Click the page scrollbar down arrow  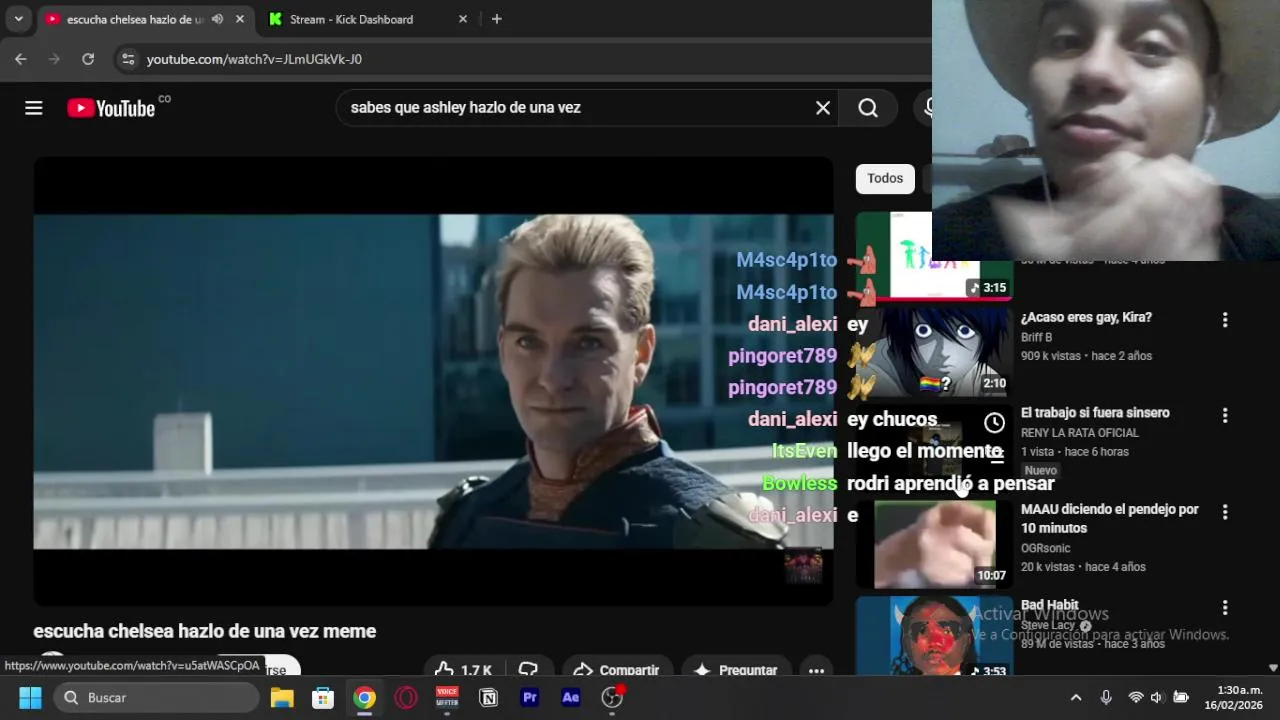click(x=1273, y=667)
